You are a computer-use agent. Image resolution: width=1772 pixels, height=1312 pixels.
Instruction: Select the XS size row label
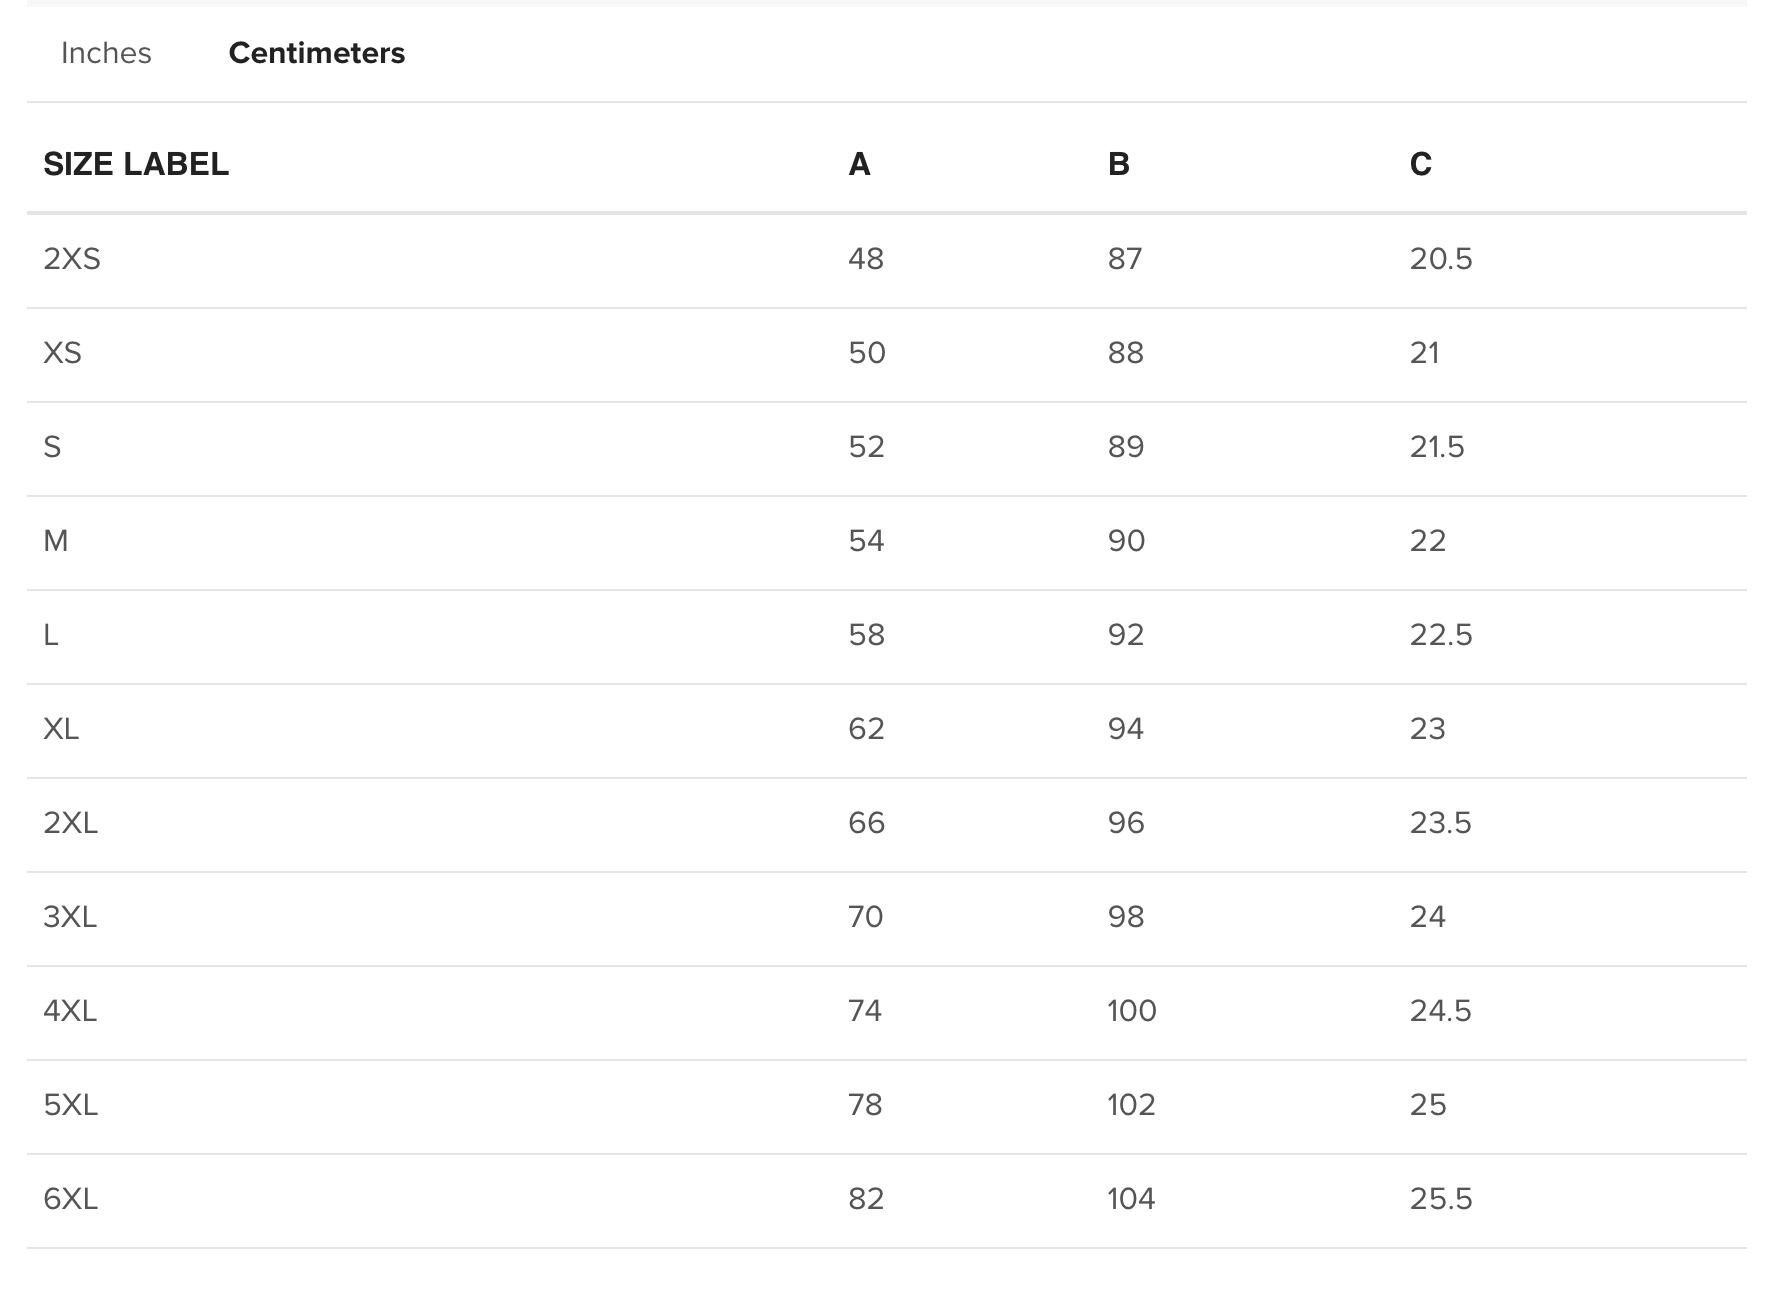pyautogui.click(x=62, y=353)
